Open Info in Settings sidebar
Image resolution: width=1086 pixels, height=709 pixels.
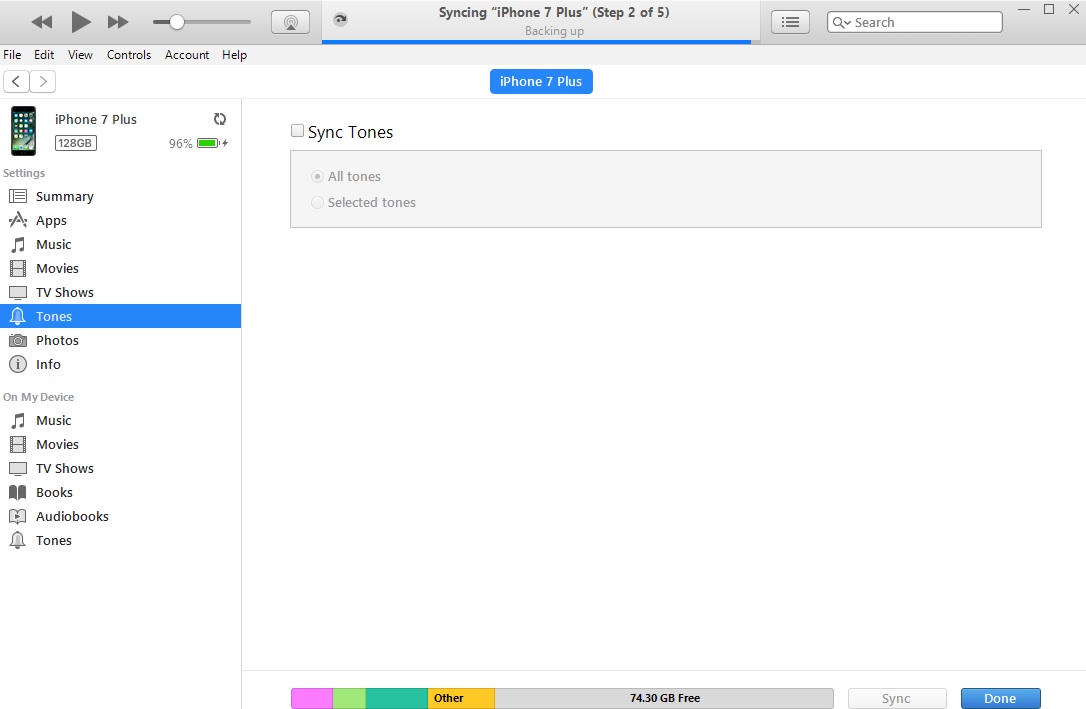click(x=121, y=364)
